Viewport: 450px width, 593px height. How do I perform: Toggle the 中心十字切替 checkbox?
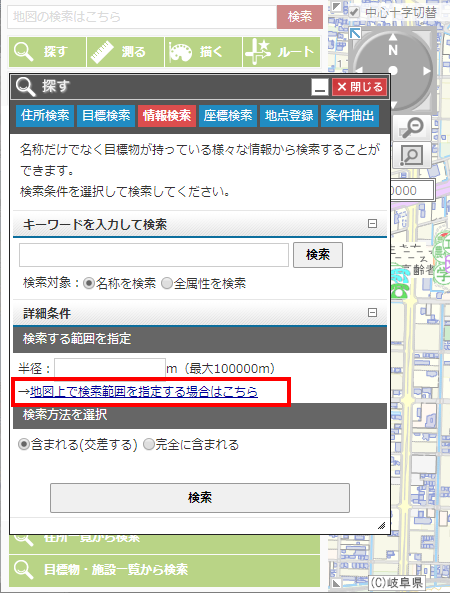(354, 12)
